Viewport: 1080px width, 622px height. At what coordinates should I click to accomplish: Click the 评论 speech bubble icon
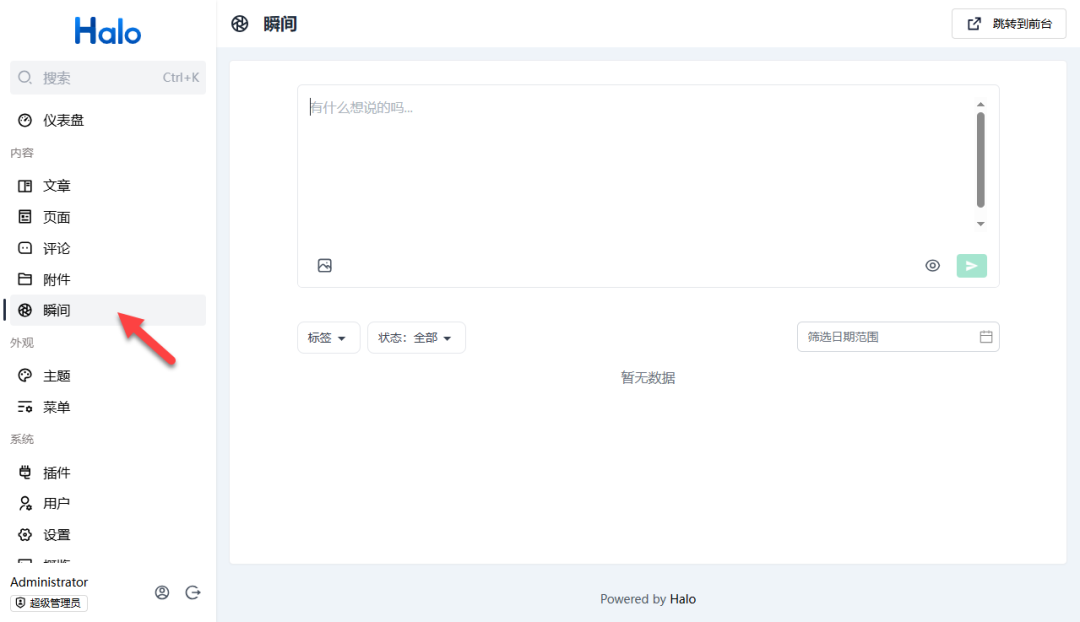(x=25, y=248)
